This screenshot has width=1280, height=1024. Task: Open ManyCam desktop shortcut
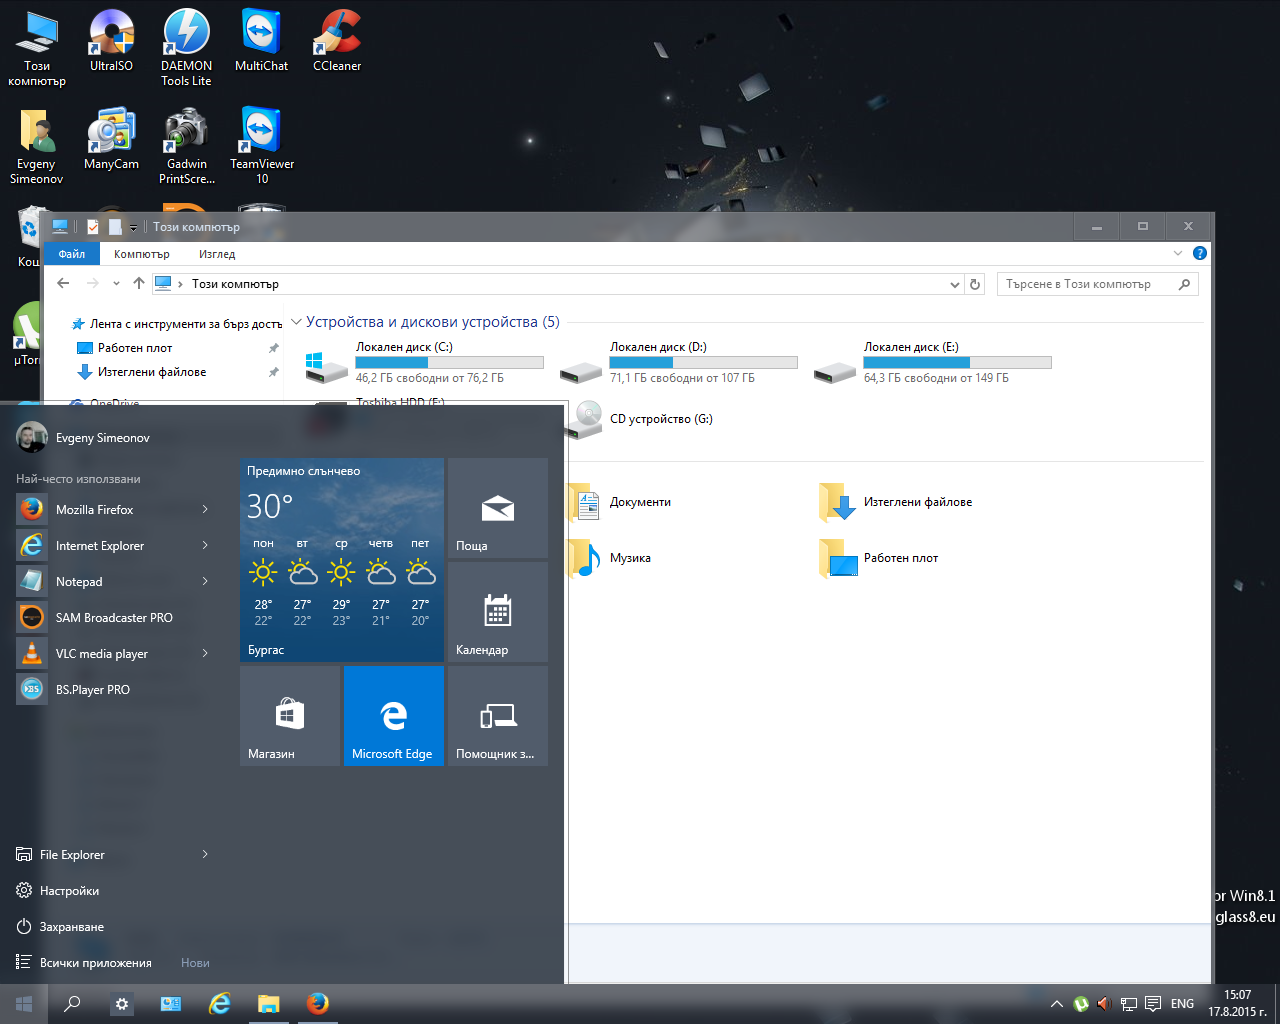tap(111, 139)
